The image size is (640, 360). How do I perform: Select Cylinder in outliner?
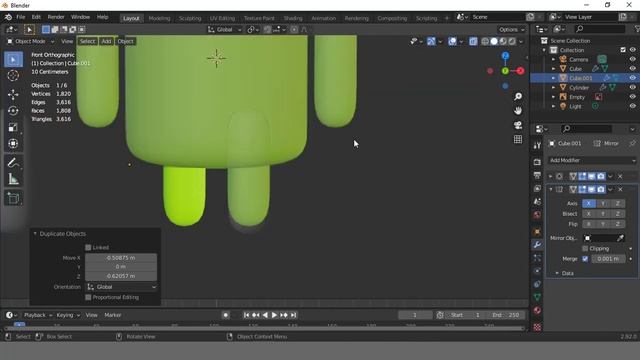coord(579,87)
